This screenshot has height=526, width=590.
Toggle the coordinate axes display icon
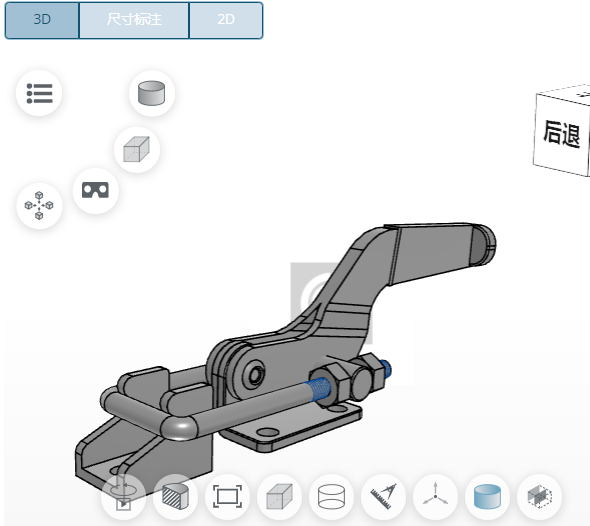coord(435,497)
